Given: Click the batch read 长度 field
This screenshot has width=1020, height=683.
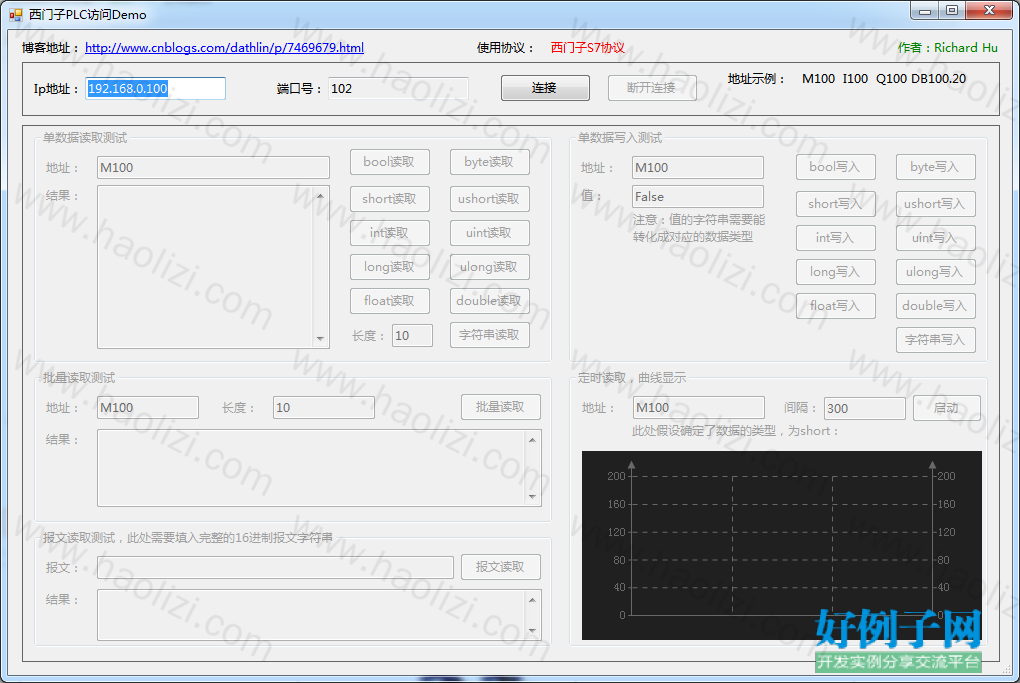Looking at the screenshot, I should point(323,408).
